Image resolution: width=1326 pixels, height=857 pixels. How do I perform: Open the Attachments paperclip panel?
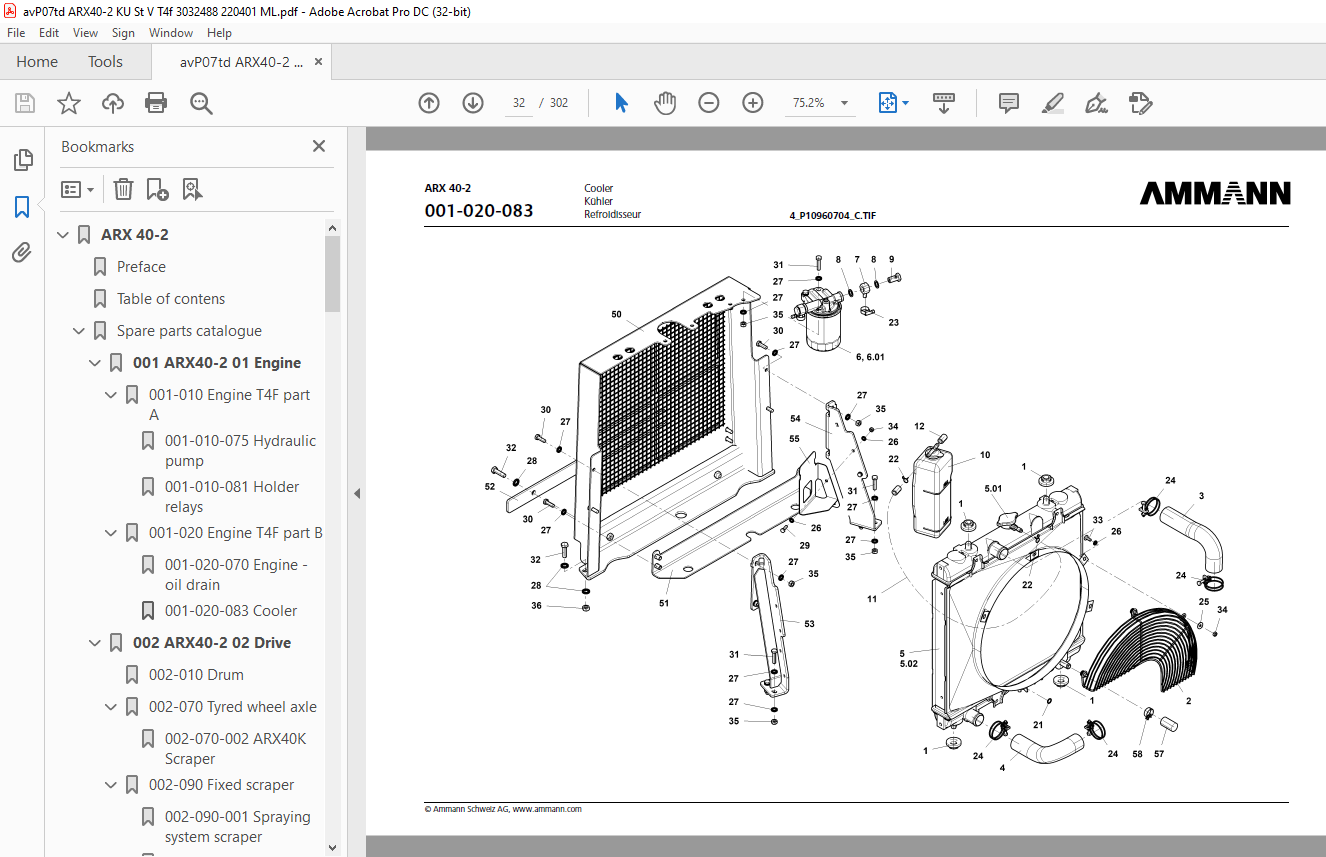coord(22,253)
